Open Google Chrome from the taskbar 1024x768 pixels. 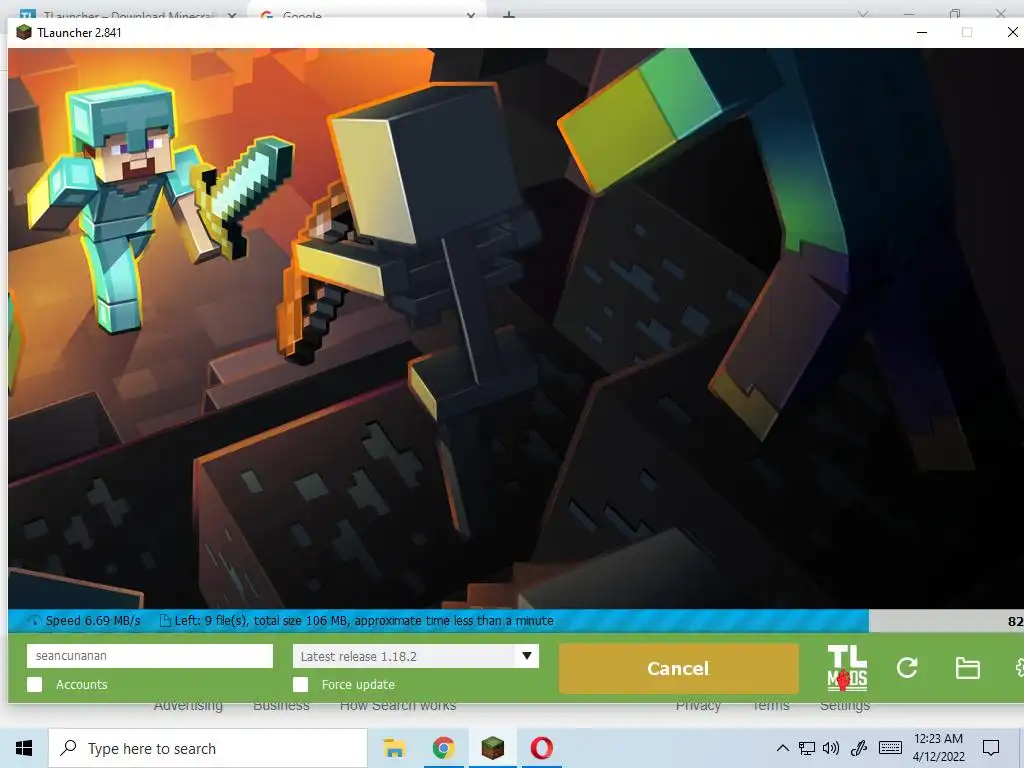tap(443, 748)
